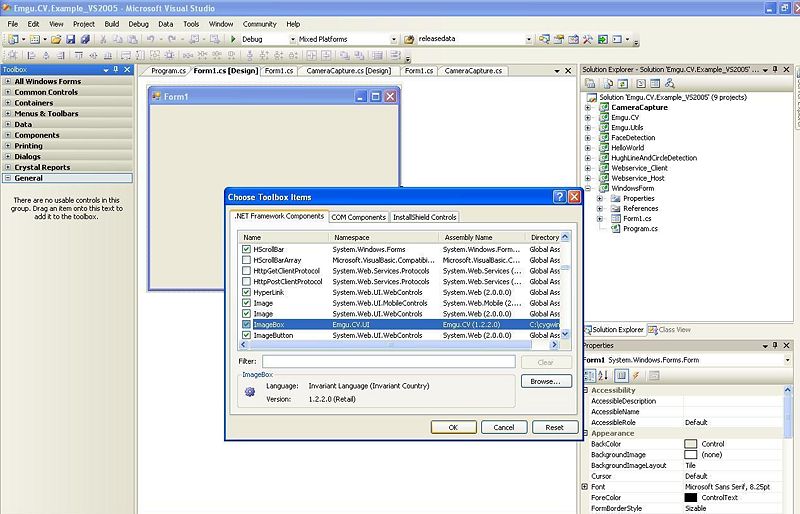Open Solution Explorer from the main toolbar icon
Viewport: 800px width, 514px height.
click(544, 39)
